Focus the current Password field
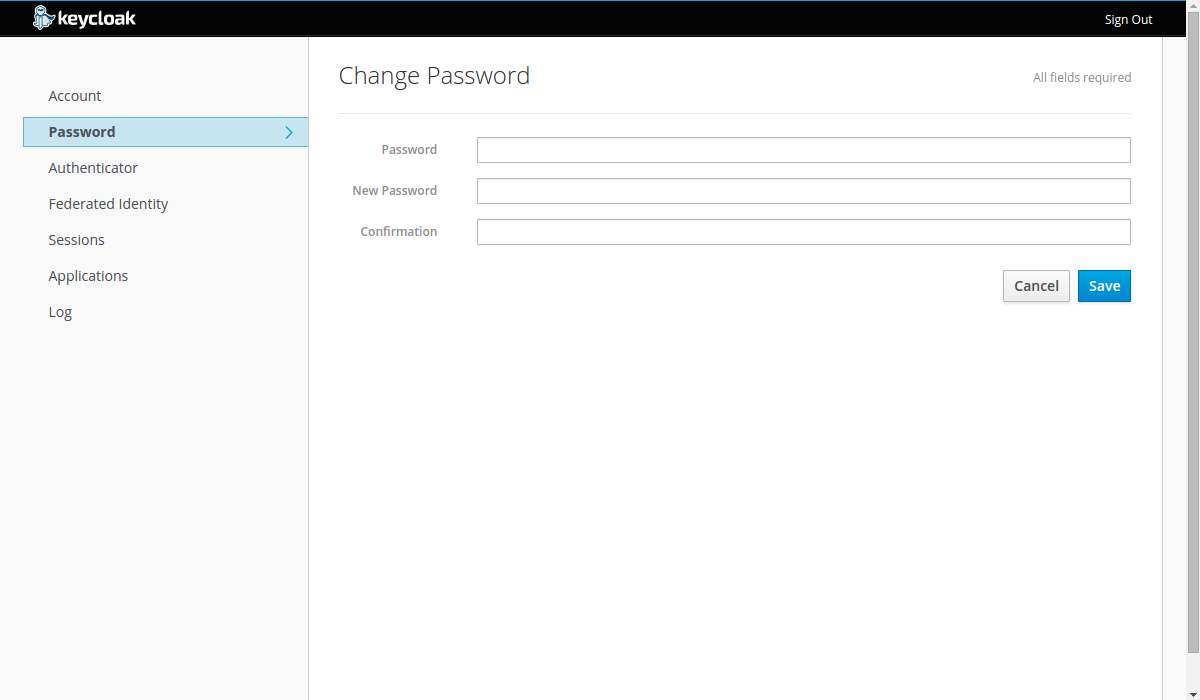Viewport: 1200px width, 700px height. pos(804,150)
